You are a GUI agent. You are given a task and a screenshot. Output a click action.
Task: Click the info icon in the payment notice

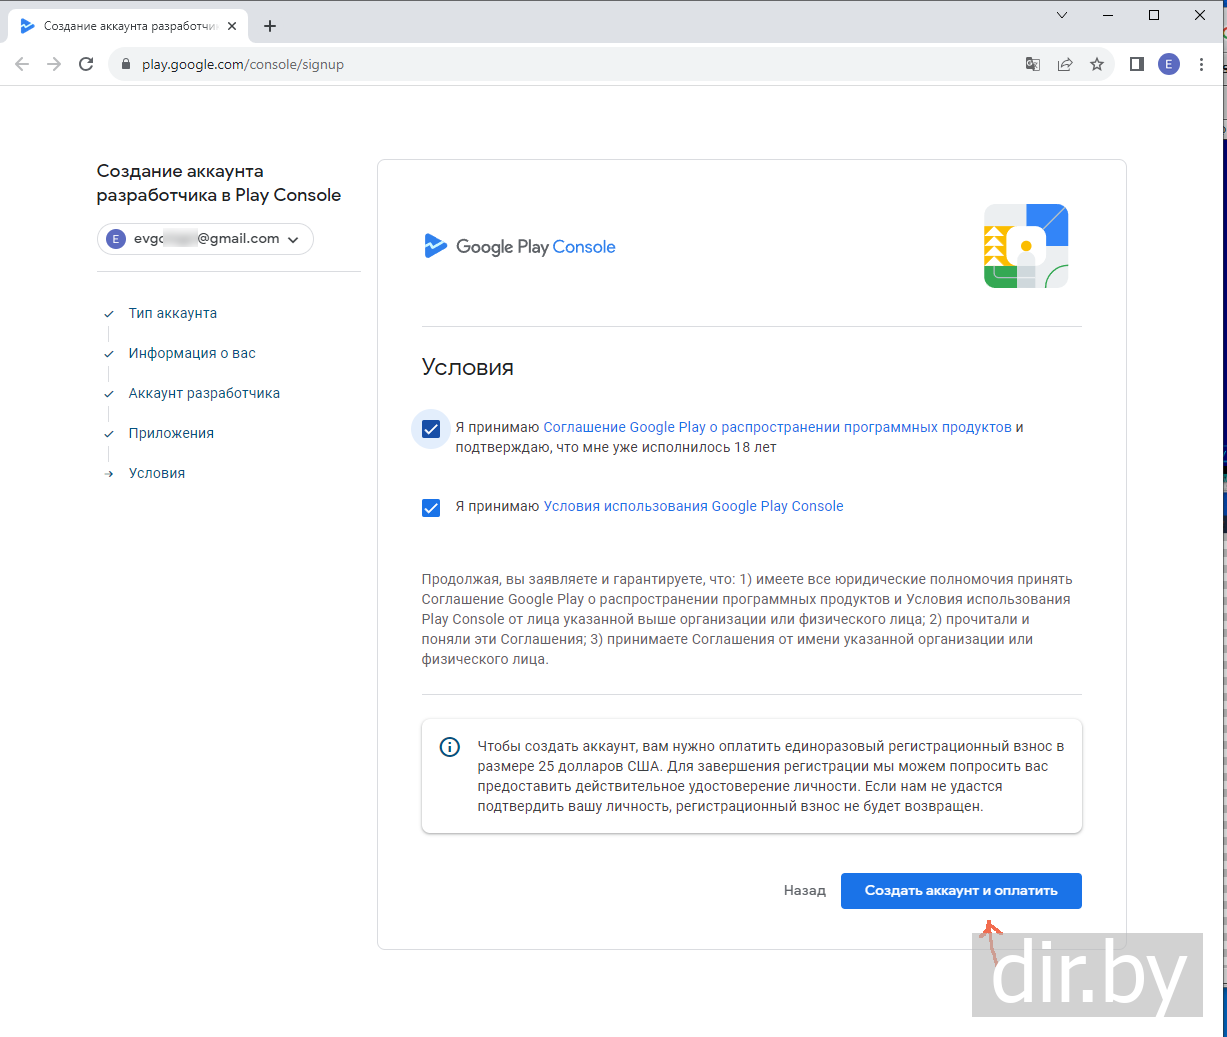click(x=450, y=747)
